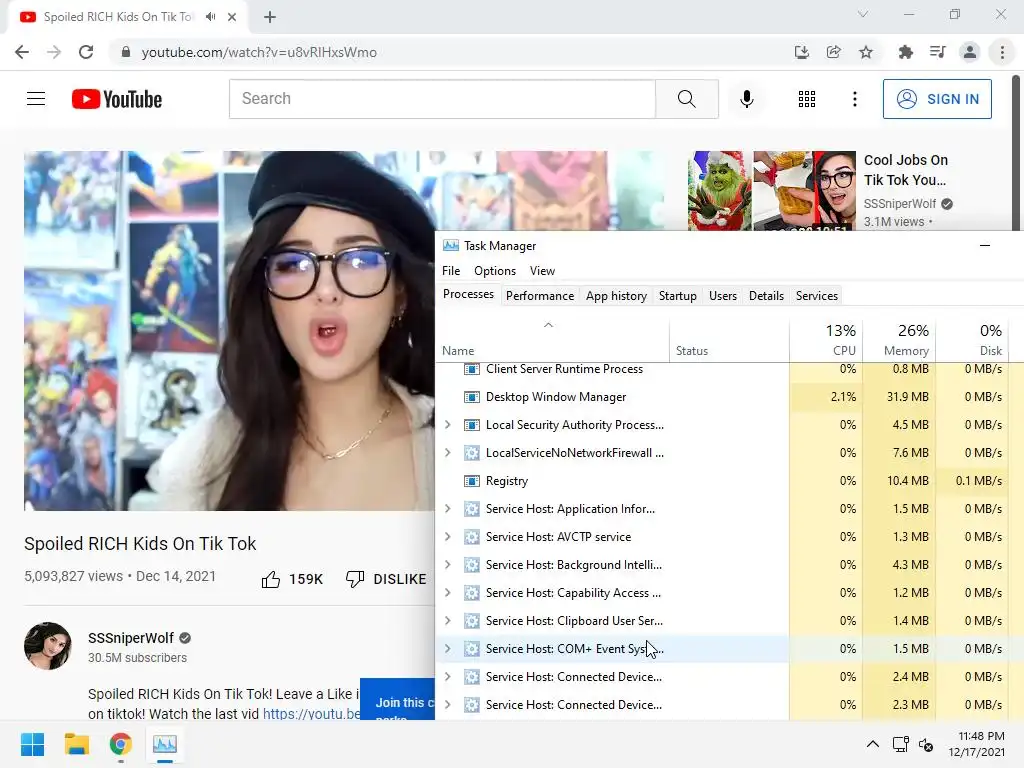Sort processes by Memory column
1024x768 pixels.
pyautogui.click(x=899, y=340)
